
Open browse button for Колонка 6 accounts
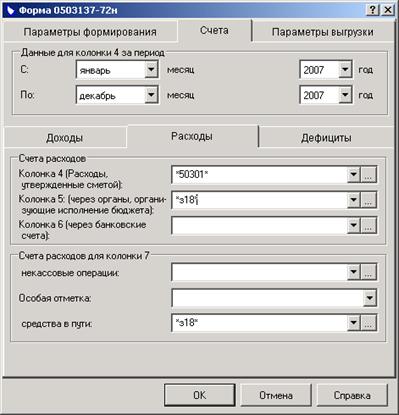(368, 226)
